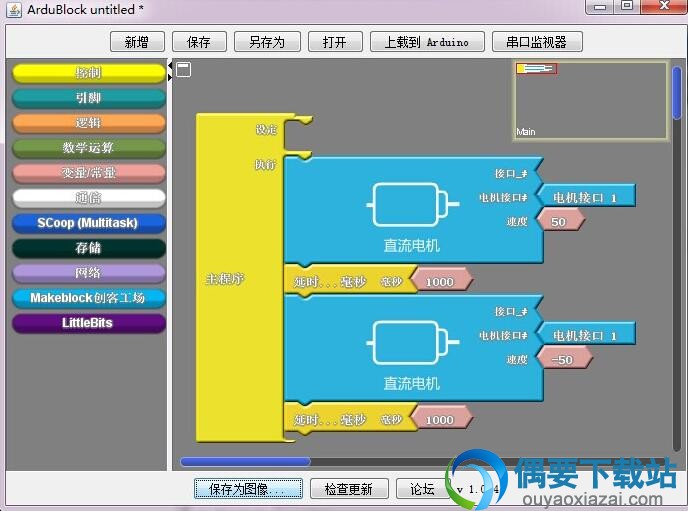Edit first delay value 1000
This screenshot has width=688, height=511.
click(x=440, y=281)
